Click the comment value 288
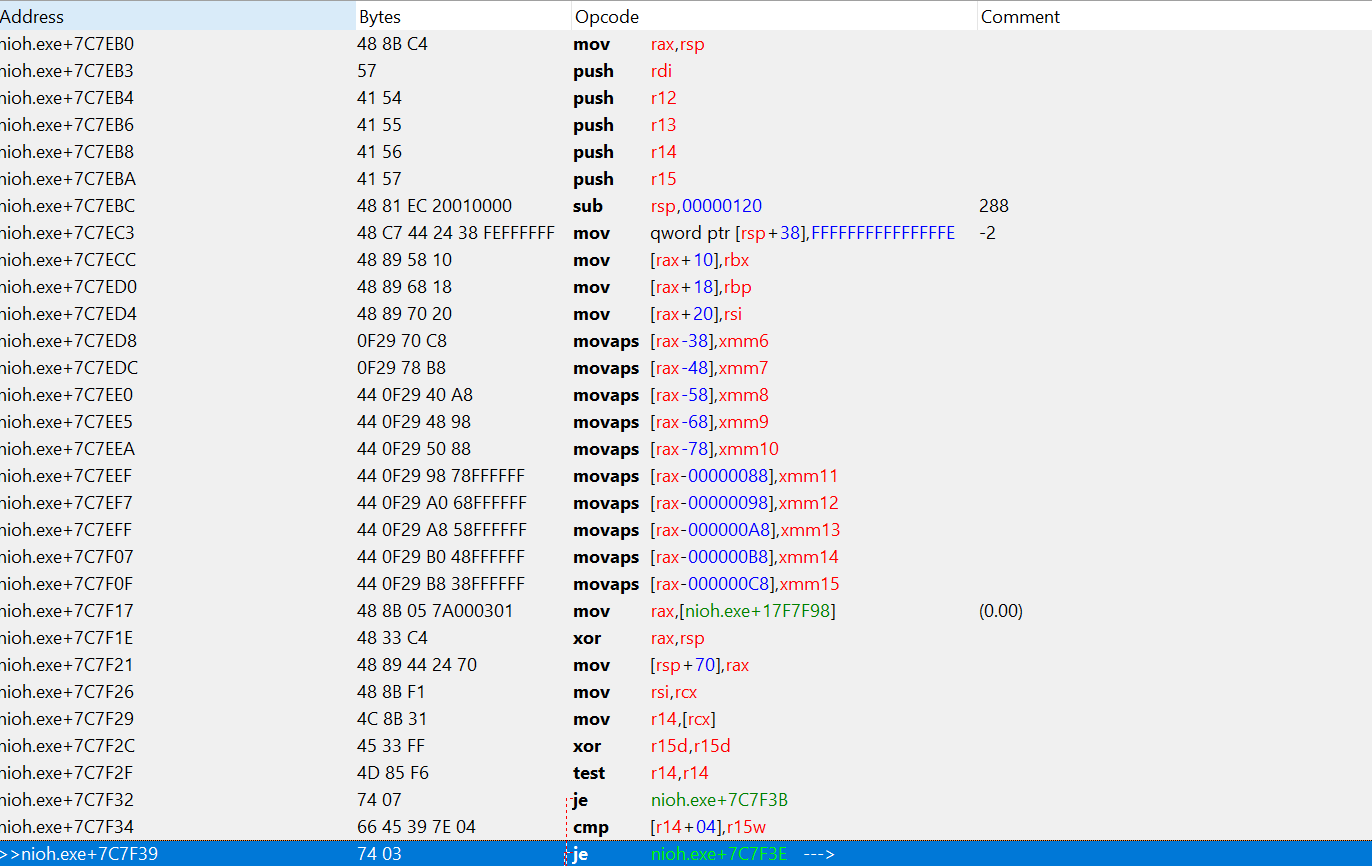 click(x=994, y=206)
